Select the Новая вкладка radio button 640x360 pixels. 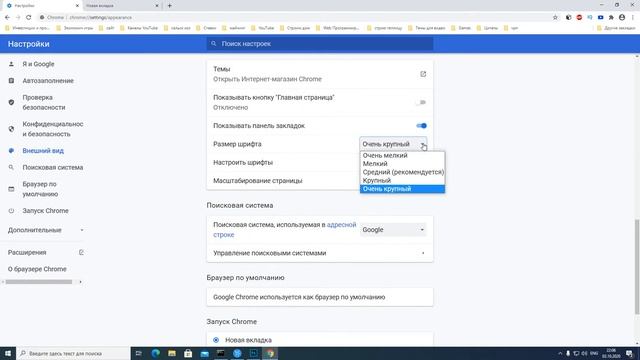click(216, 340)
